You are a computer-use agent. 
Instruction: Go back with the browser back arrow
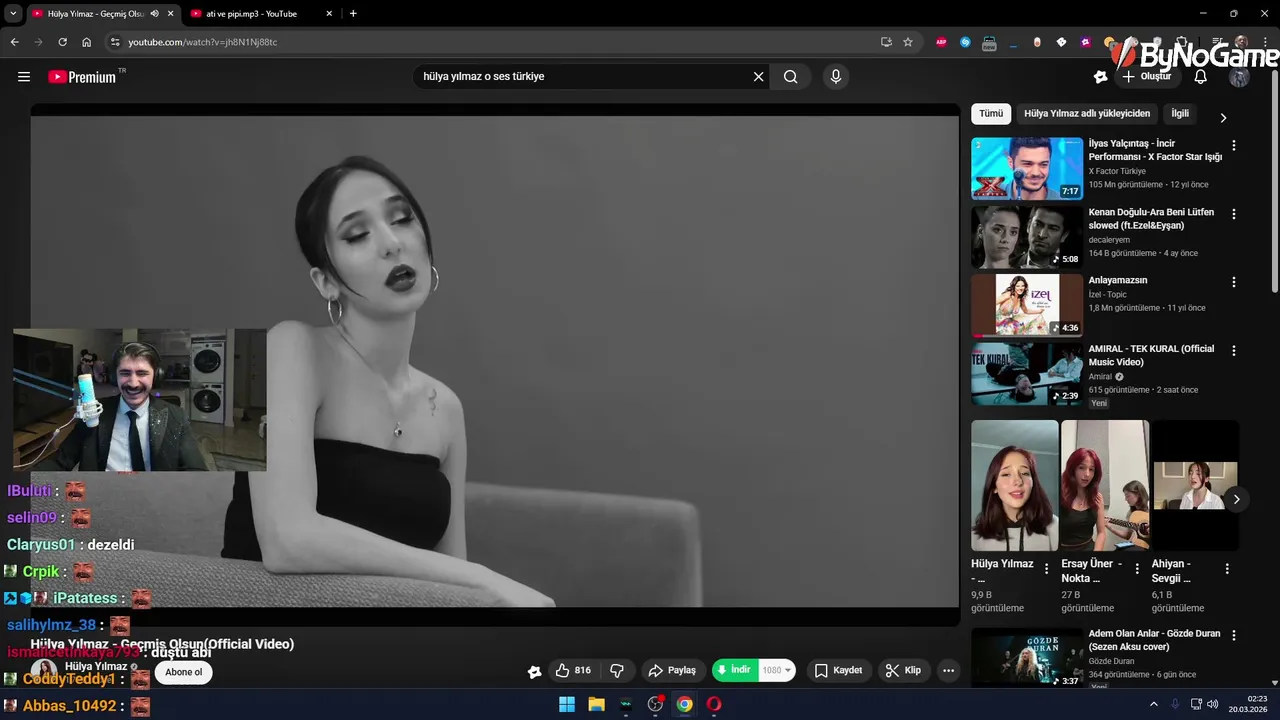coord(15,42)
